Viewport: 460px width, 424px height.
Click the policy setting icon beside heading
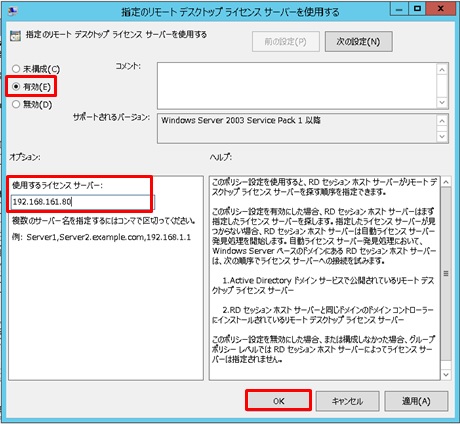(15, 36)
